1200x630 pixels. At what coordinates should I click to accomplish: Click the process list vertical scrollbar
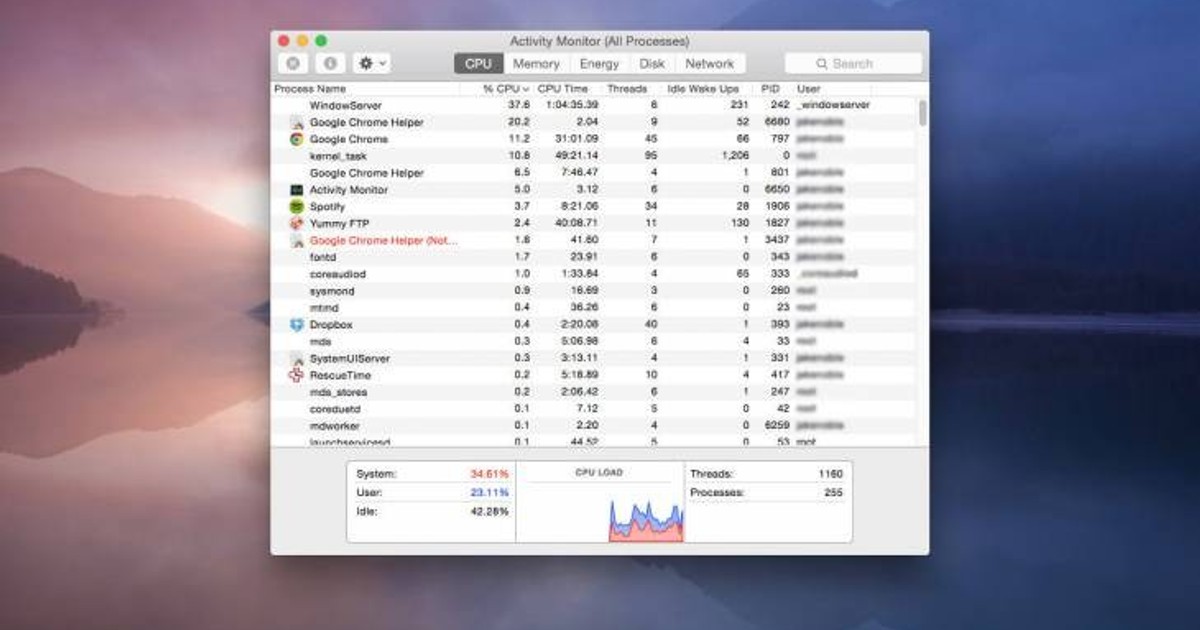(x=922, y=112)
